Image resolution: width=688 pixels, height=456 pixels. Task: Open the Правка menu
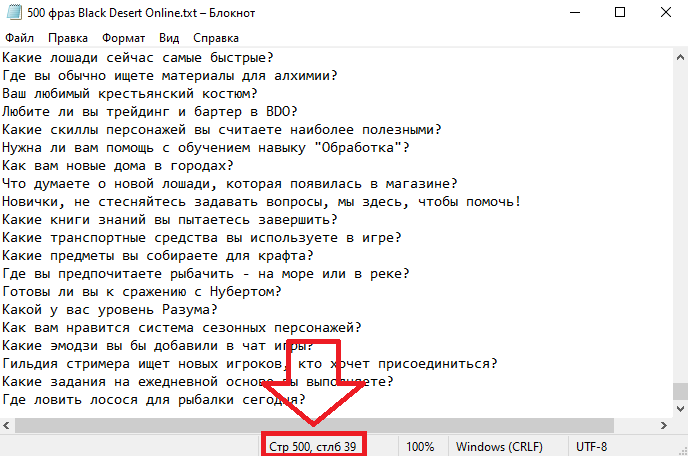click(x=68, y=38)
